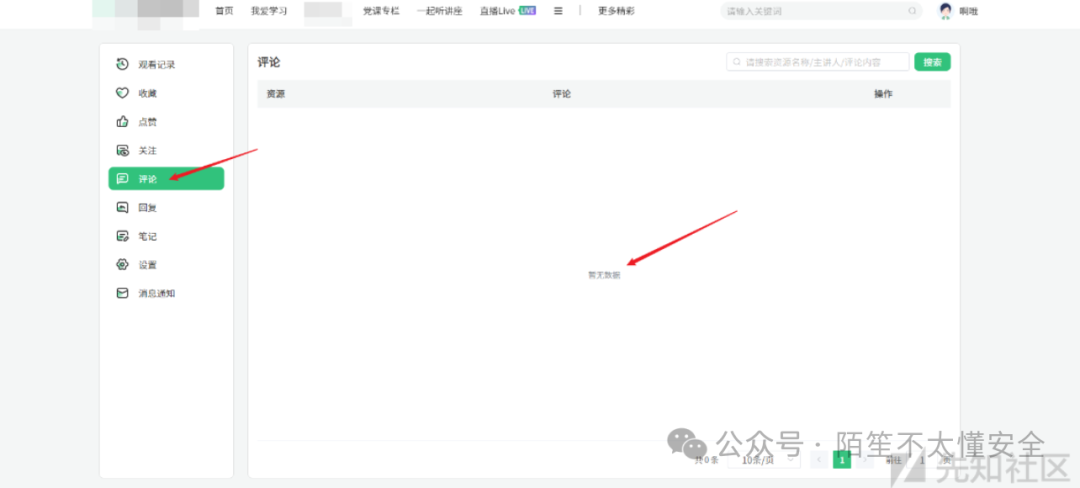Open the 10条/页 page size dropdown

click(764, 460)
